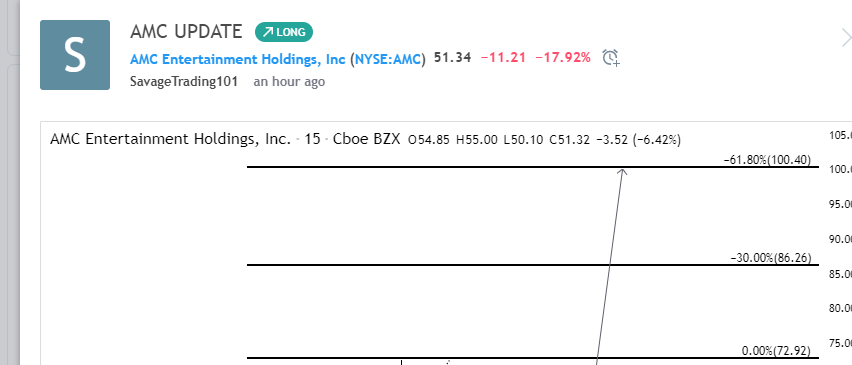Click the Cboe BZX exchange label
This screenshot has height=365, width=852.
tap(366, 140)
